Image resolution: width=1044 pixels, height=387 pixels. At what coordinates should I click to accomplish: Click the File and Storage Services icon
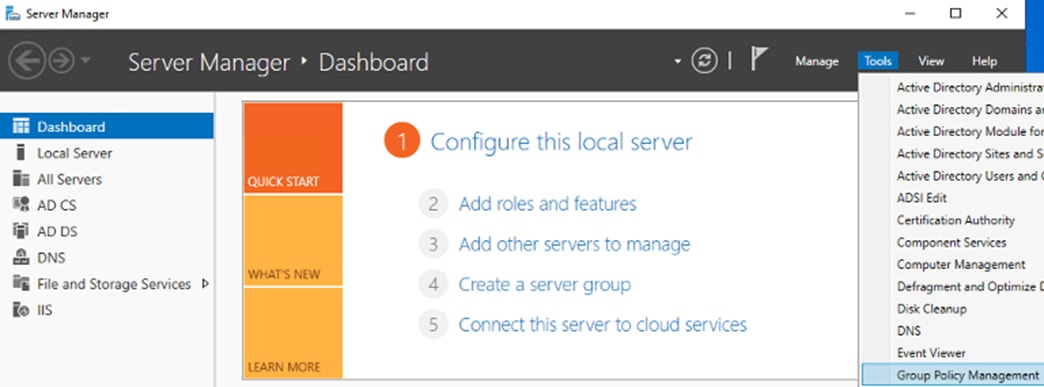(x=21, y=283)
